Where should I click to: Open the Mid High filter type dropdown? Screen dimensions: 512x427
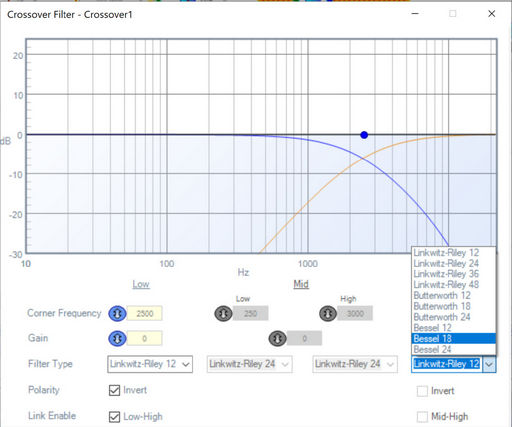click(355, 364)
